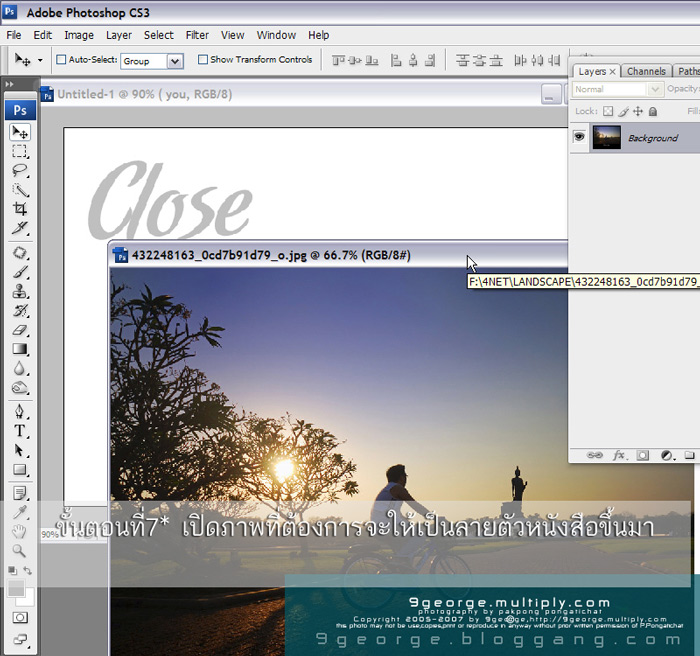Reset default foreground and background colors

[12, 570]
